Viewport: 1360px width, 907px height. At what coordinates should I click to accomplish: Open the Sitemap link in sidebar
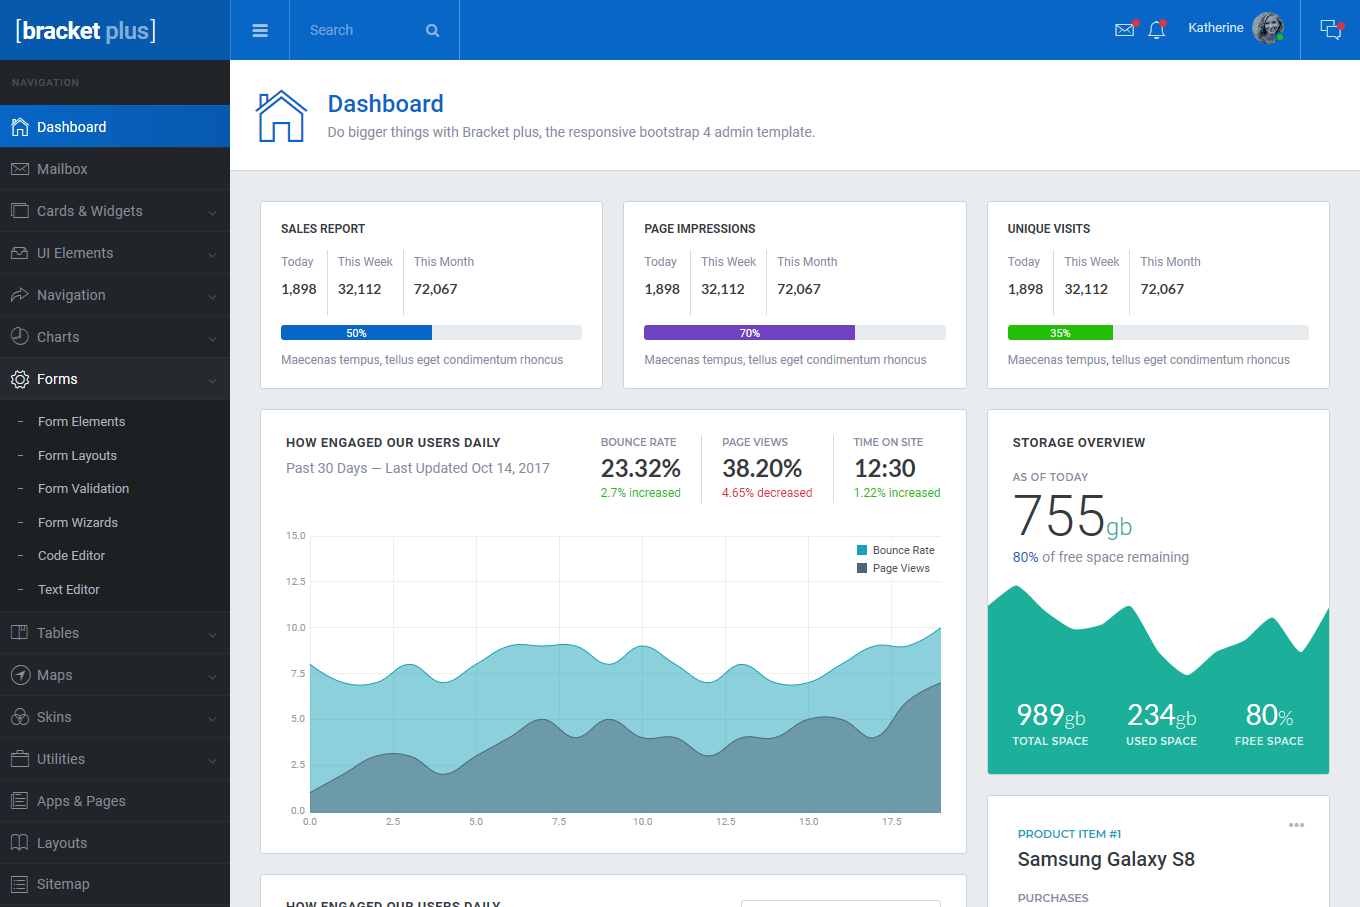(x=63, y=884)
